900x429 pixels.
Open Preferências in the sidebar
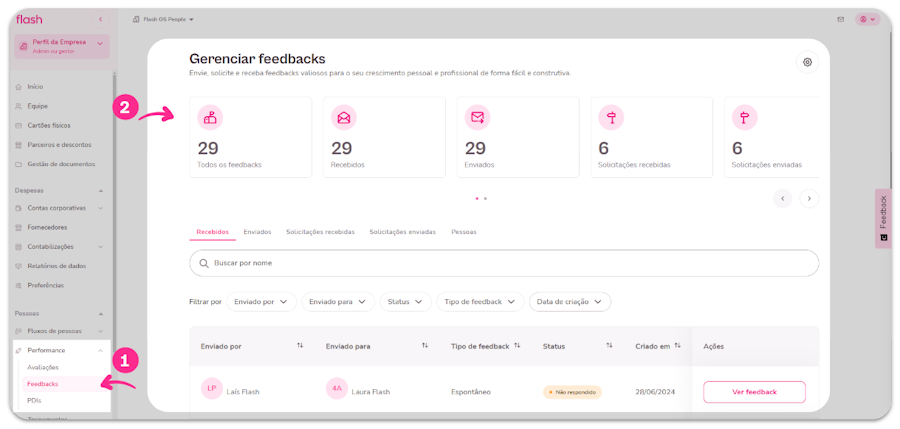(45, 285)
